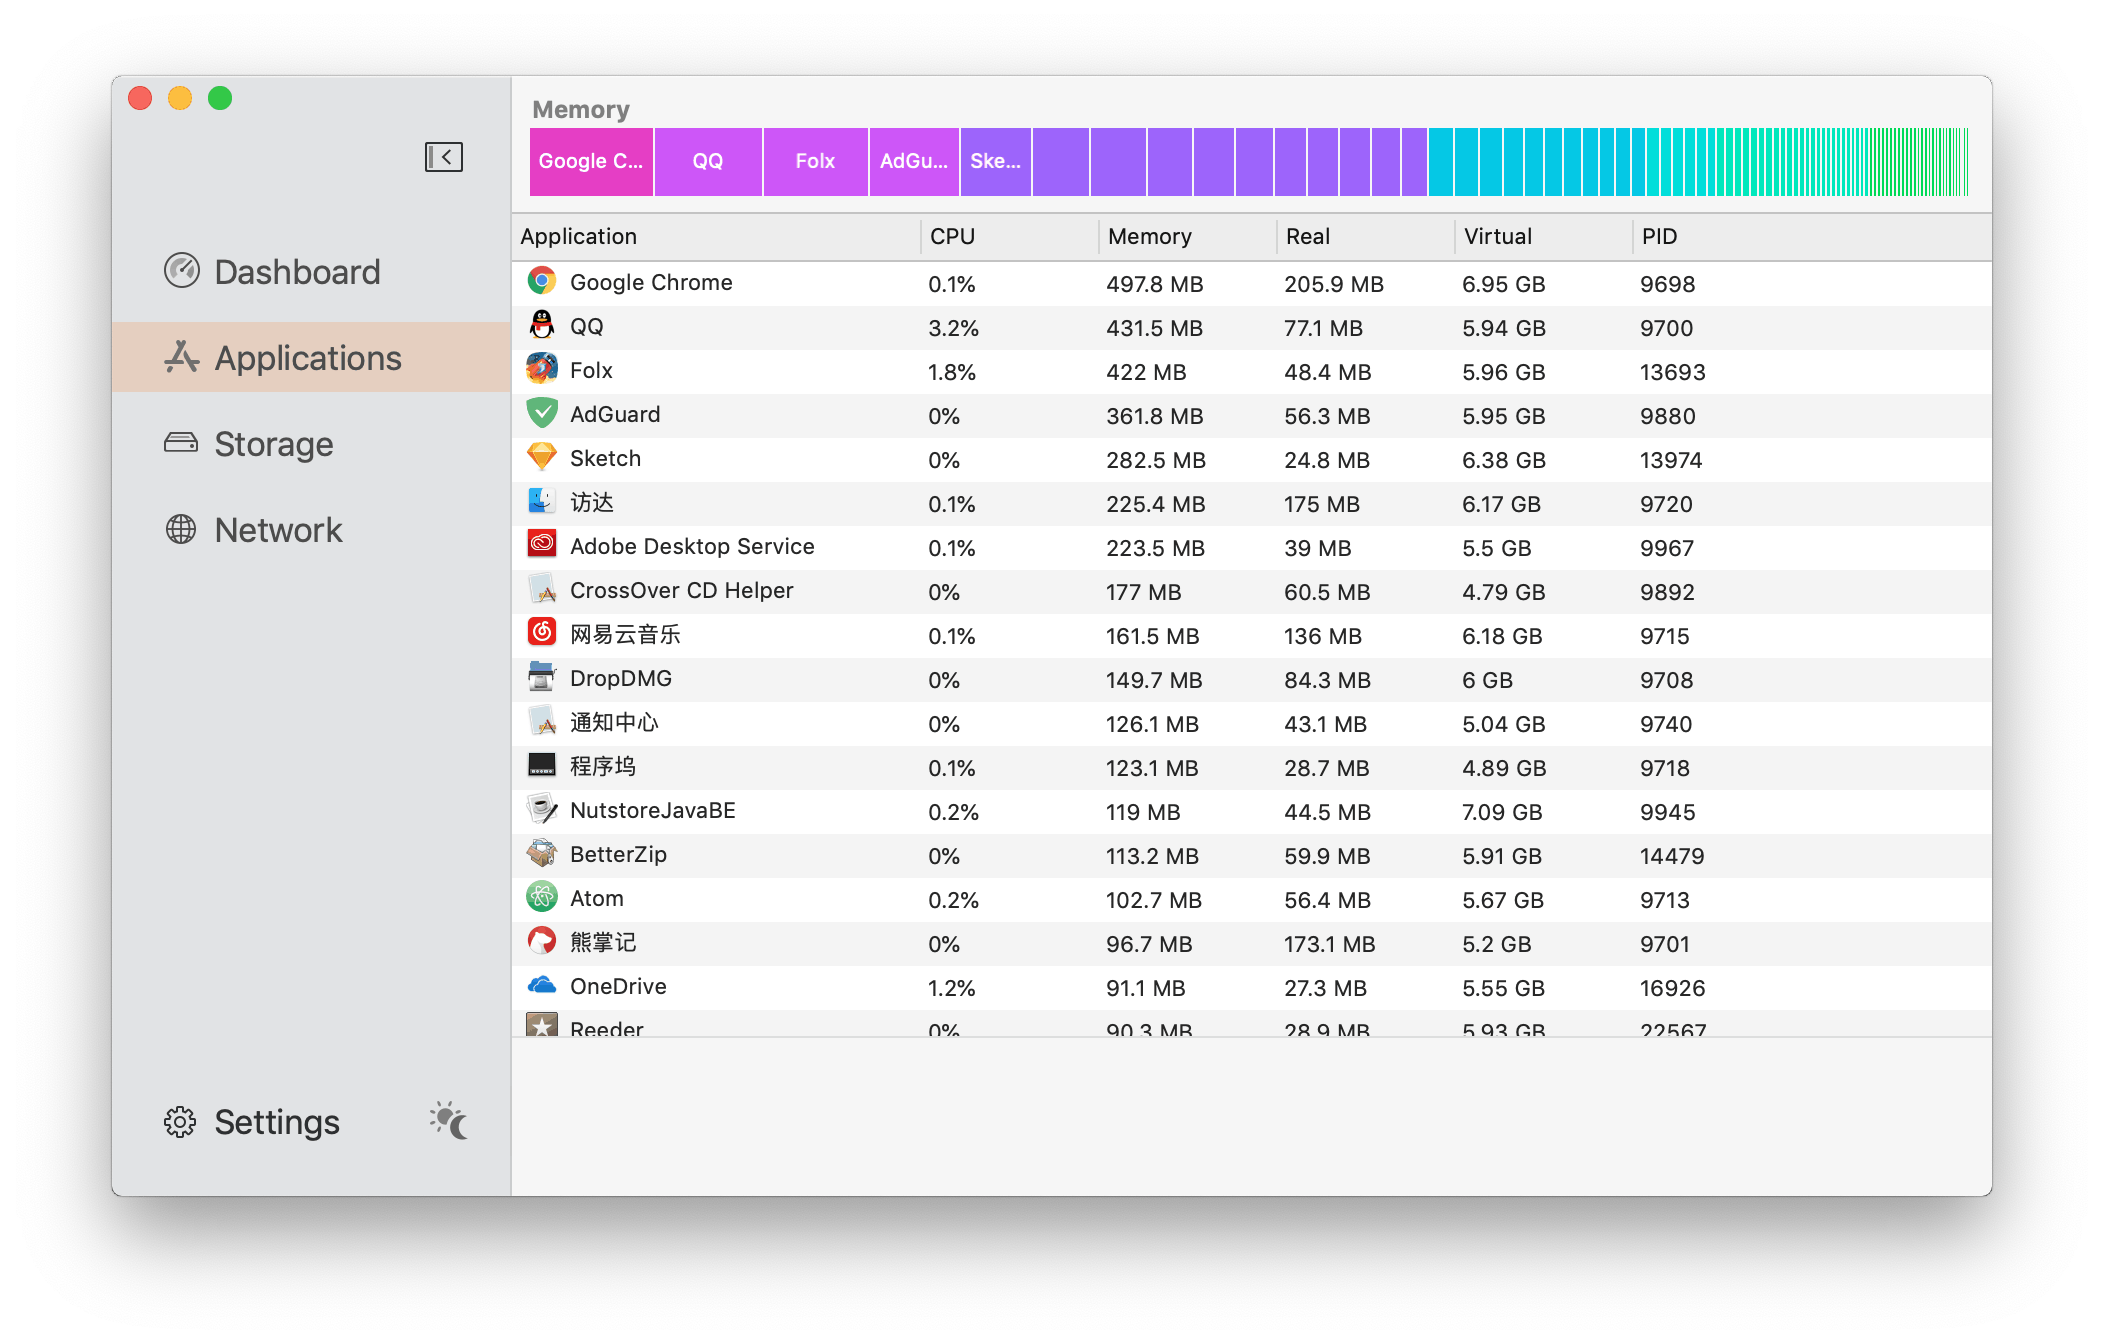The width and height of the screenshot is (2104, 1344).
Task: Sort by the PID column header
Action: click(x=1659, y=237)
